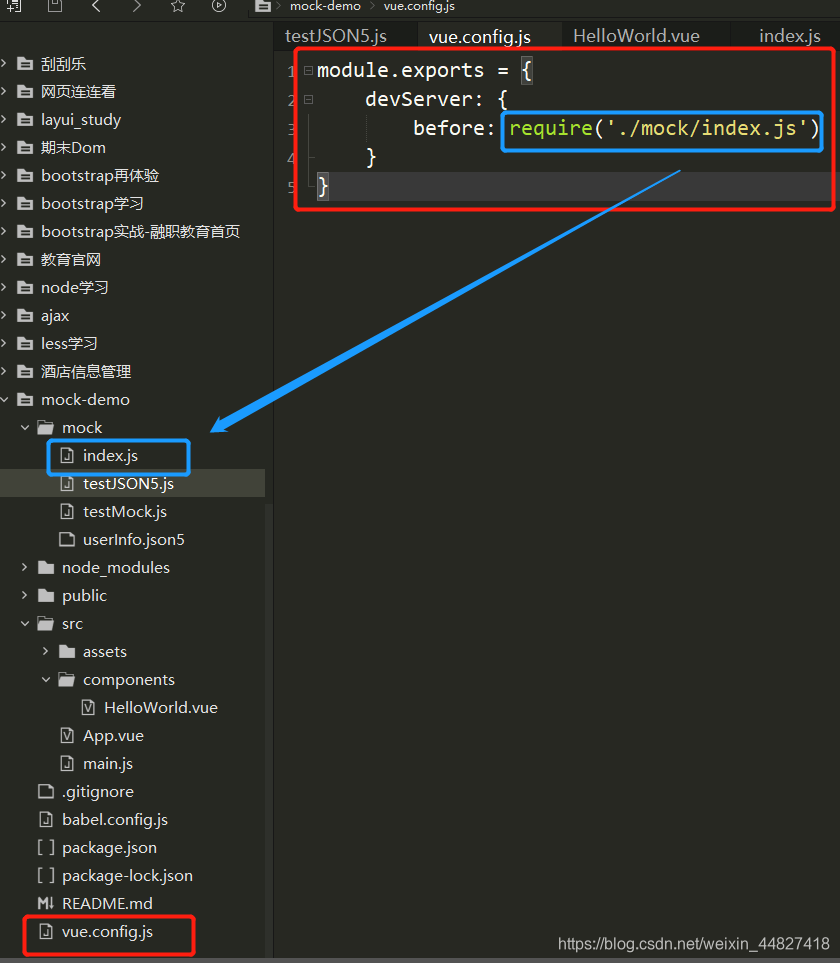Click the src open-folder icon

[x=46, y=623]
